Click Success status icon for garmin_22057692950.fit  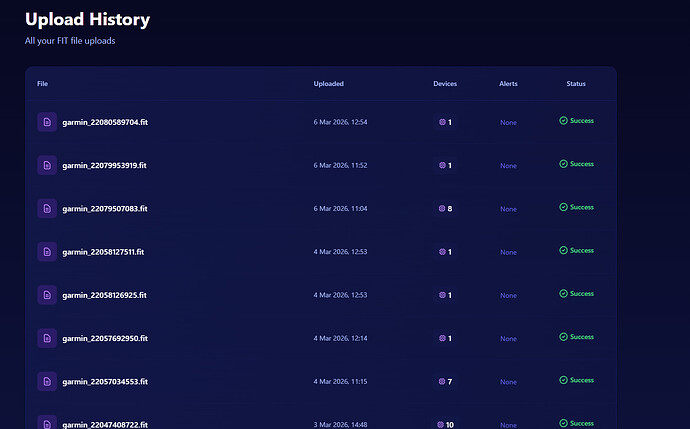[563, 337]
